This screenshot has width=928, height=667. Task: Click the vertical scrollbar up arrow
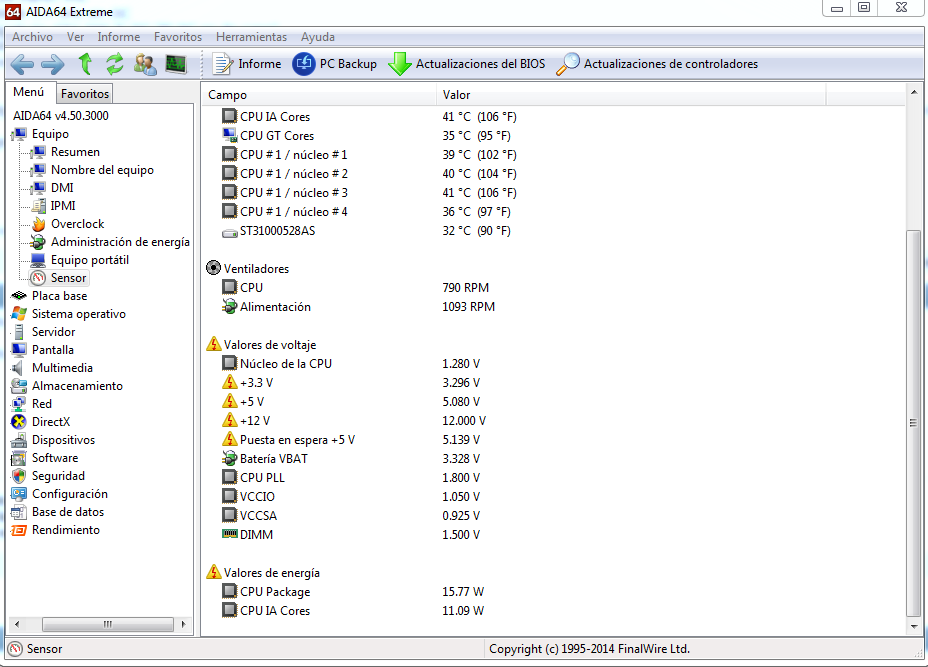pos(914,92)
